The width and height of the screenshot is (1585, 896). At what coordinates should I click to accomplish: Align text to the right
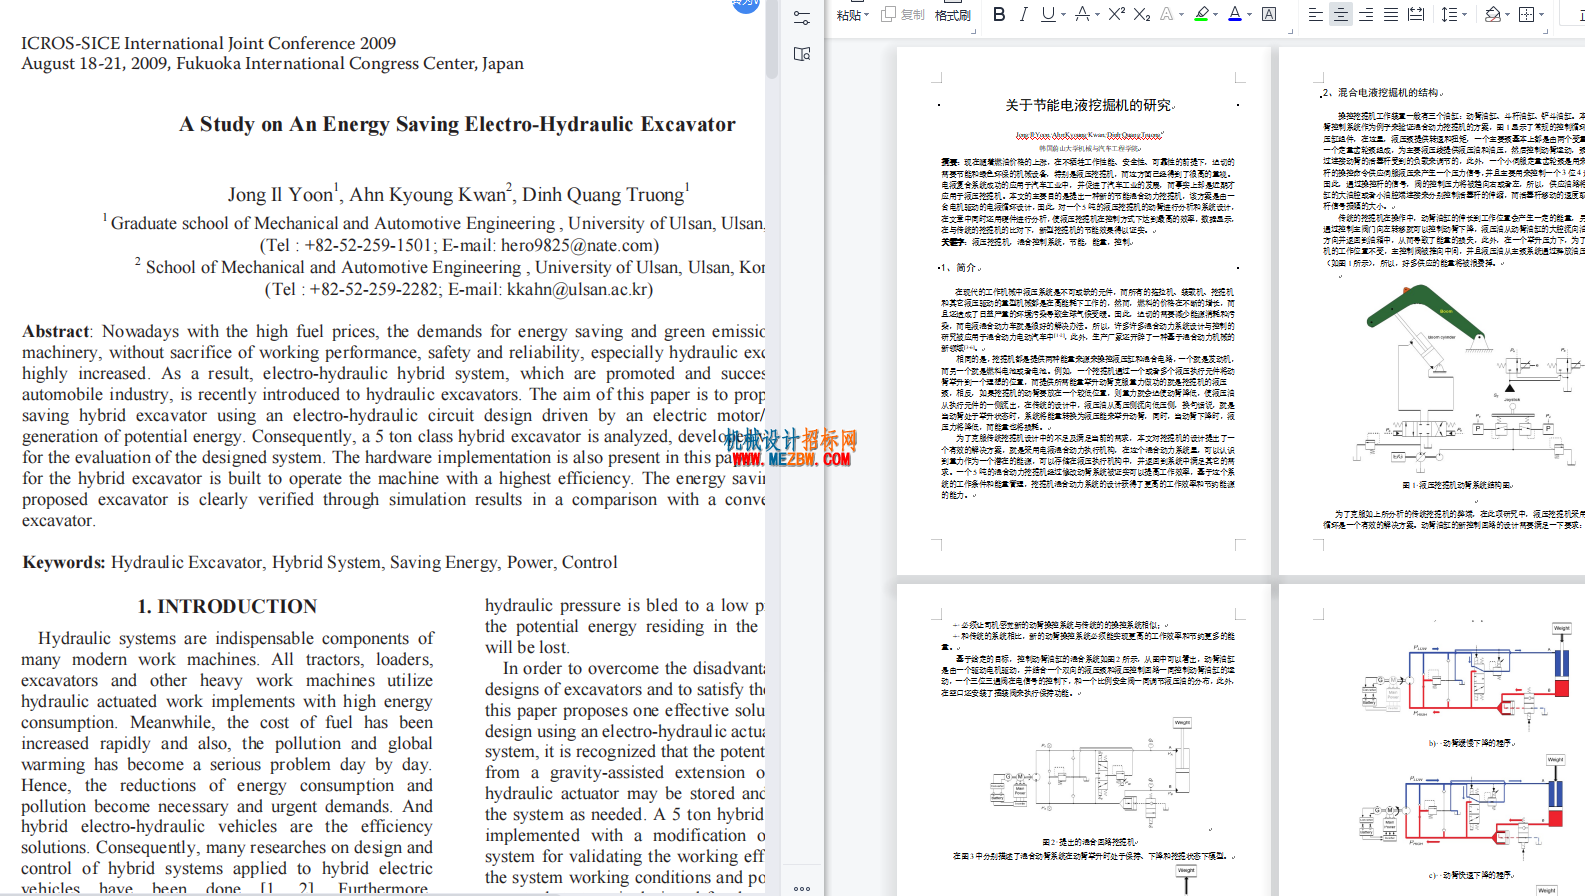1365,14
